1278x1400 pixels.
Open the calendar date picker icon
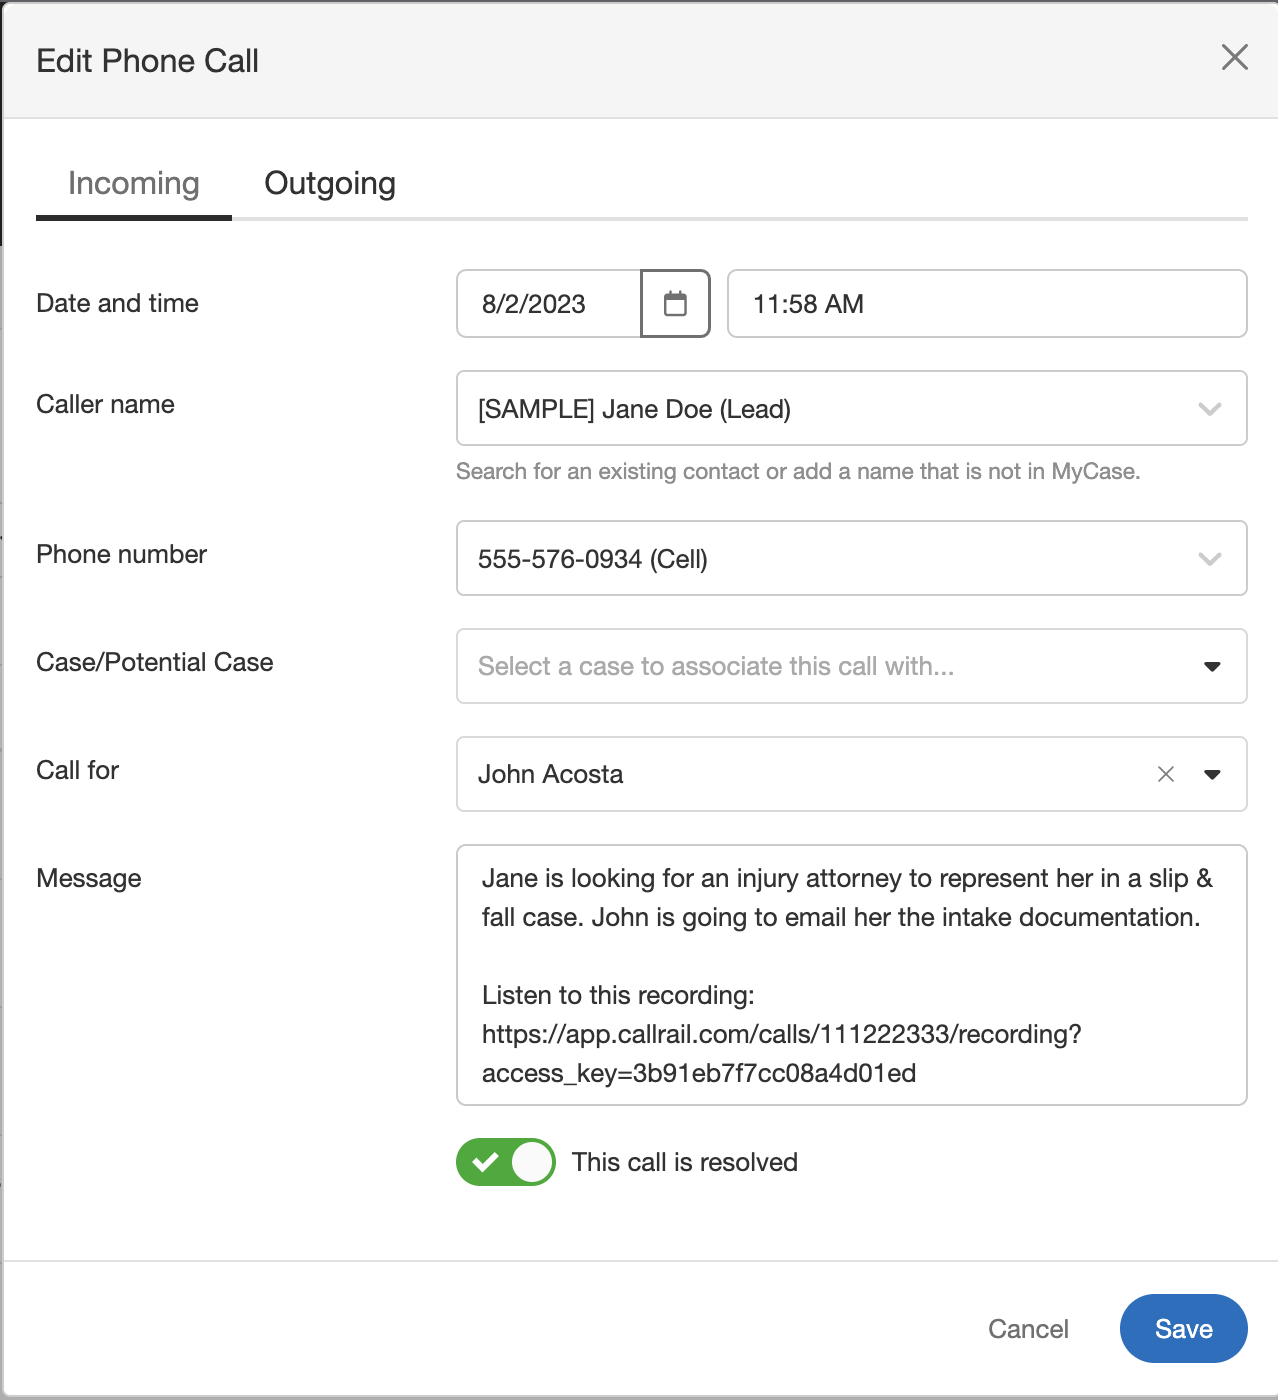[675, 304]
